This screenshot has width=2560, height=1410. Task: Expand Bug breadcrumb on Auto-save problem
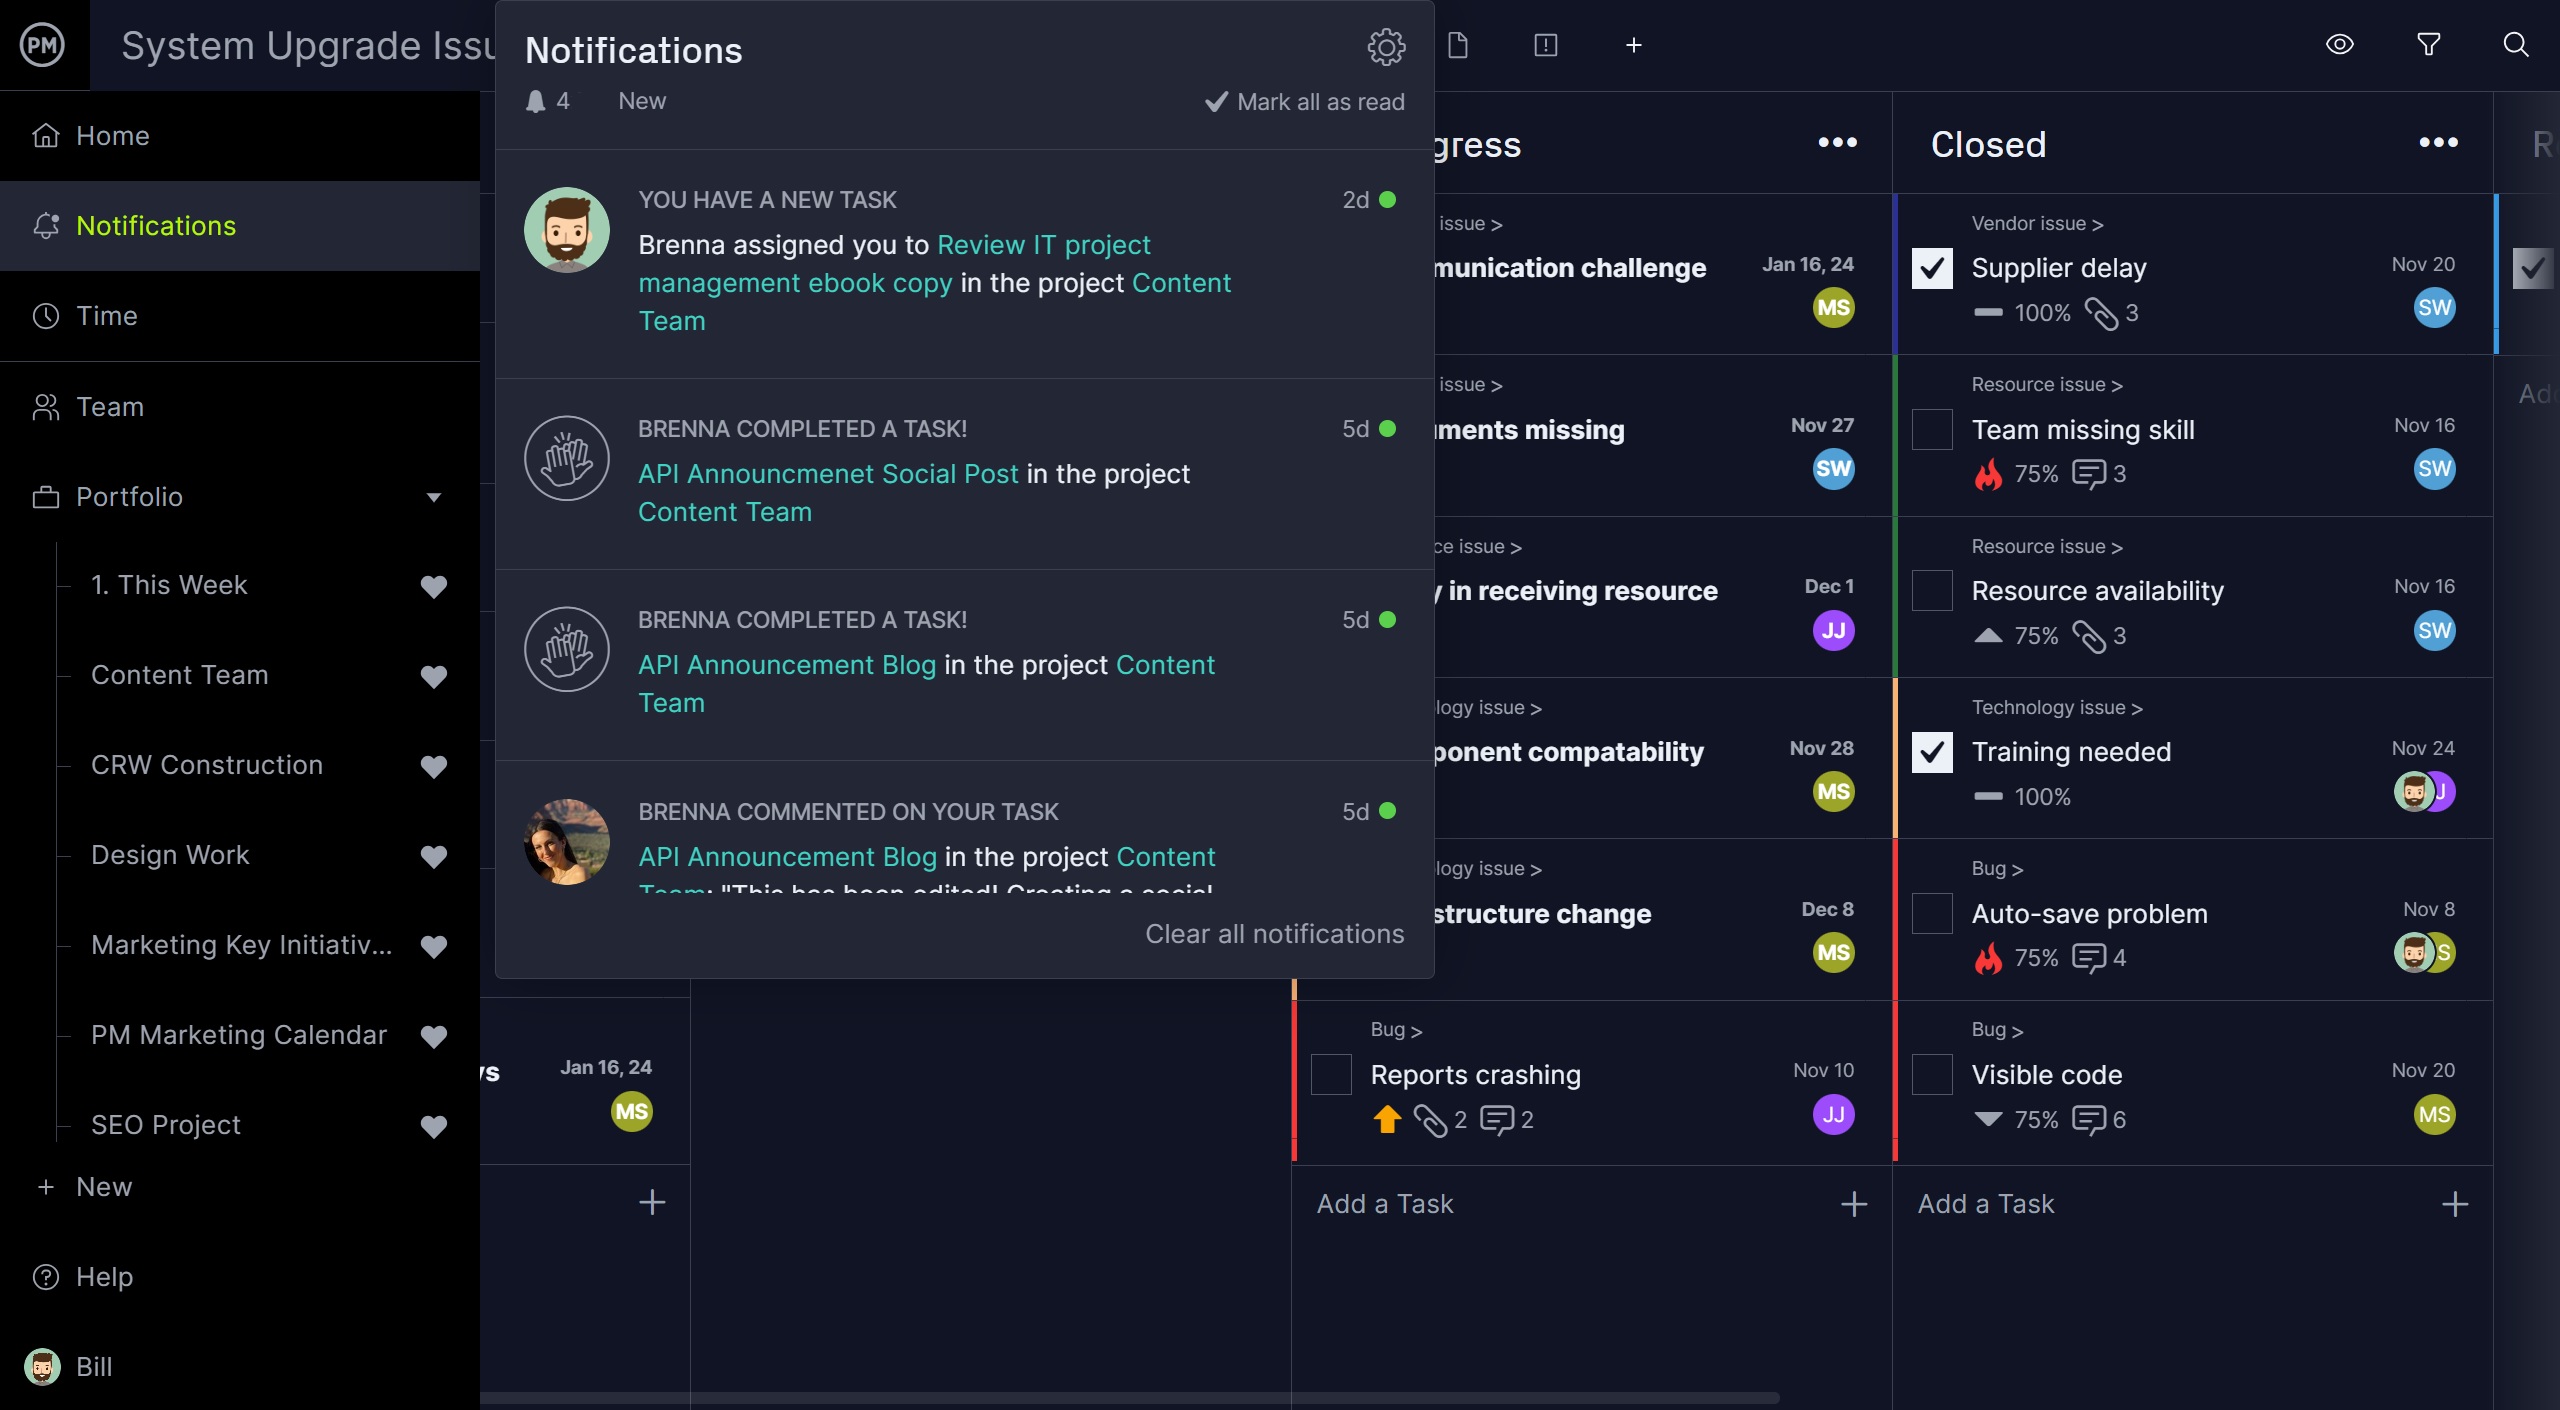1997,869
